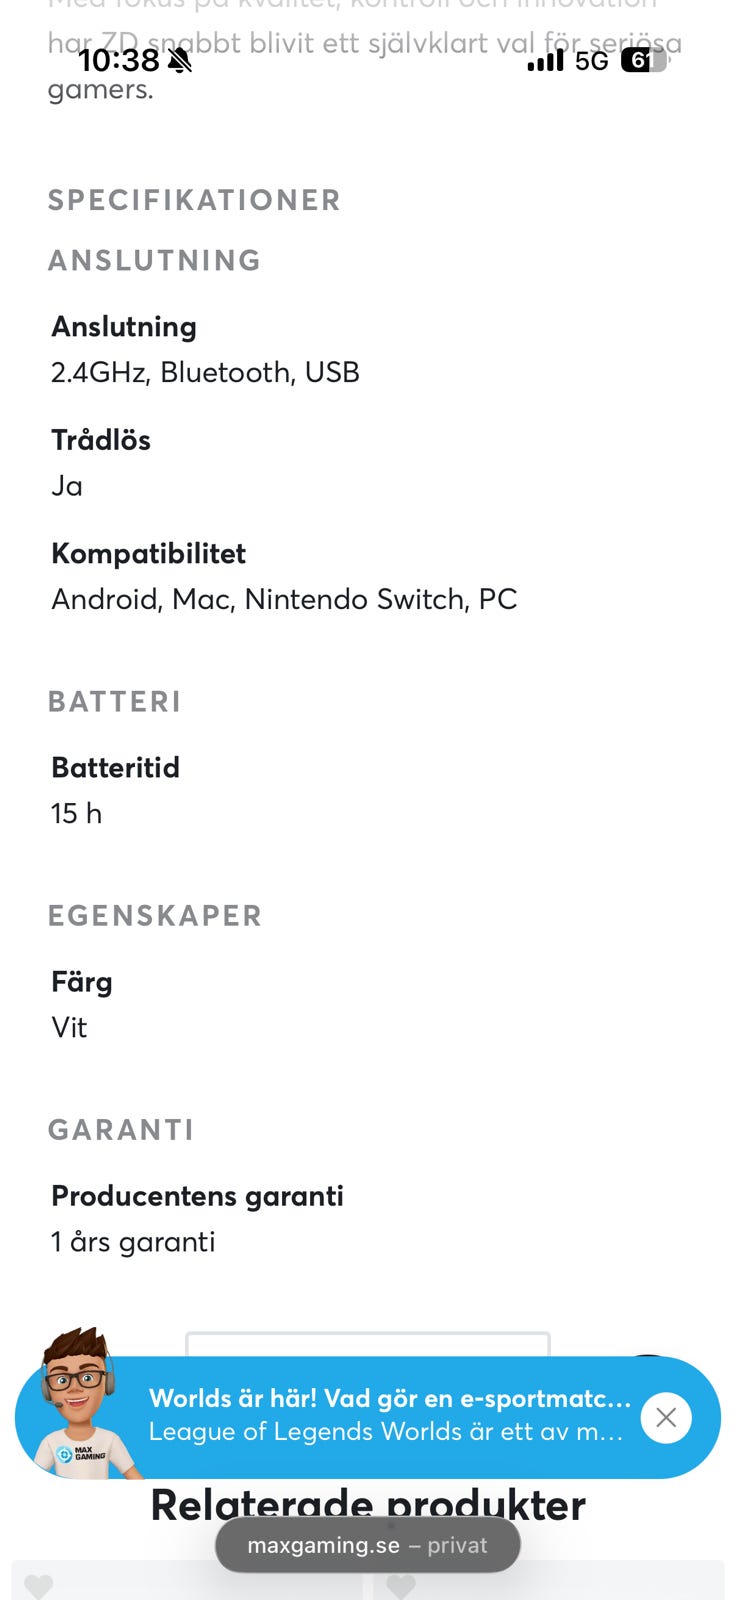Image resolution: width=736 pixels, height=1600 pixels.
Task: Tap the battery indicator in status bar
Action: coord(644,61)
